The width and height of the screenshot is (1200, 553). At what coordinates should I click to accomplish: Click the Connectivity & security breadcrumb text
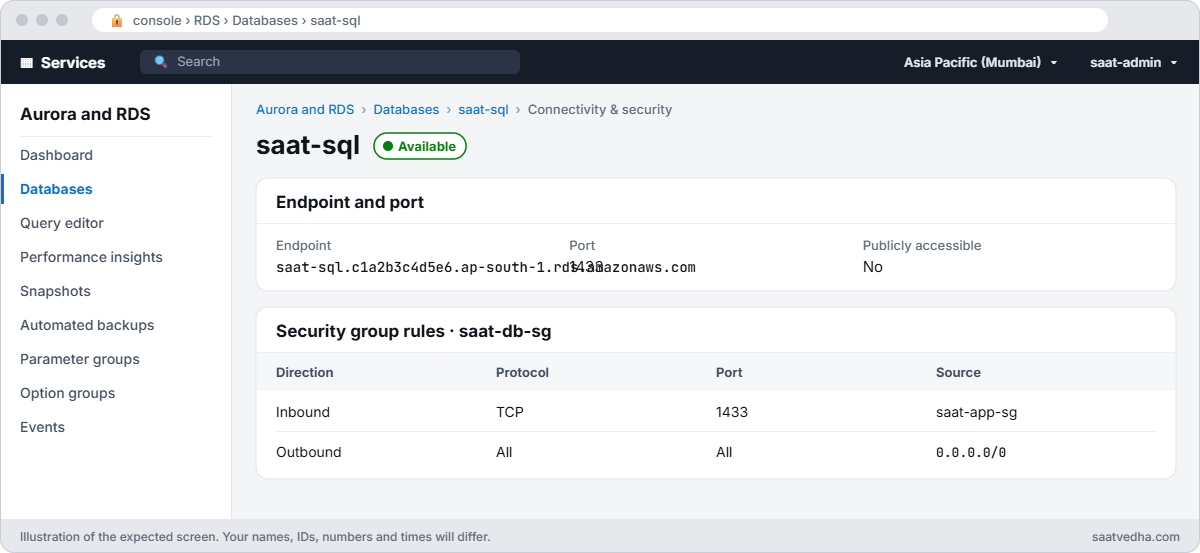coord(600,109)
